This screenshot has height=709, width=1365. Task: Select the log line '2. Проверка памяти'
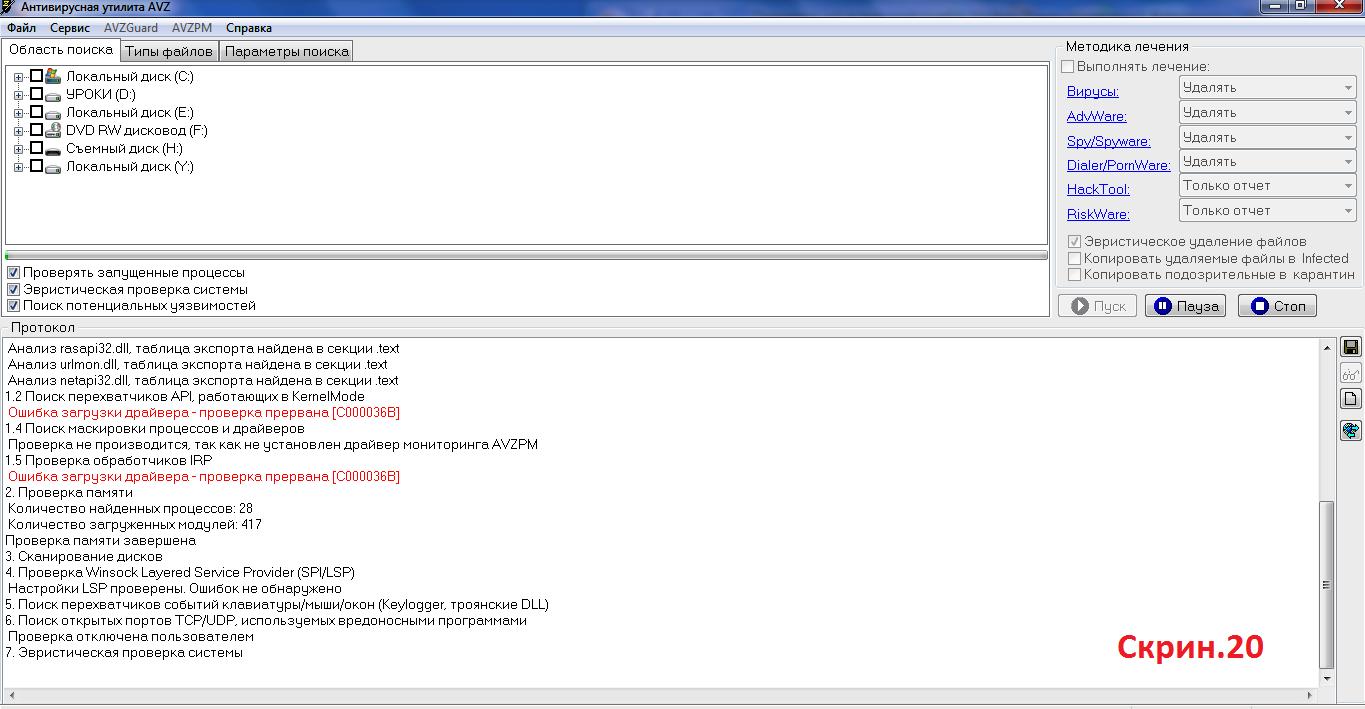coord(69,493)
